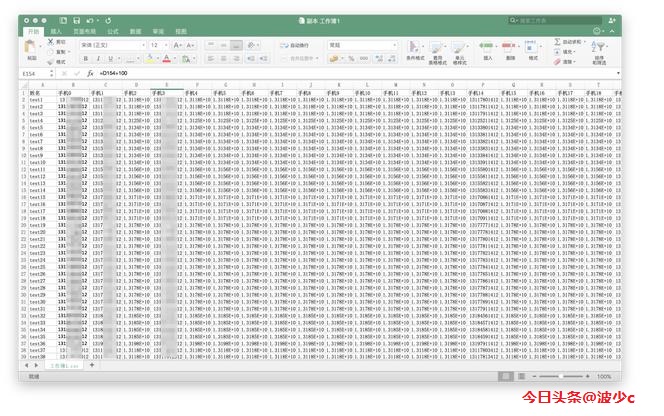Viewport: 664px width, 416px height.
Task: Toggle Italic formatting
Action: coord(98,59)
